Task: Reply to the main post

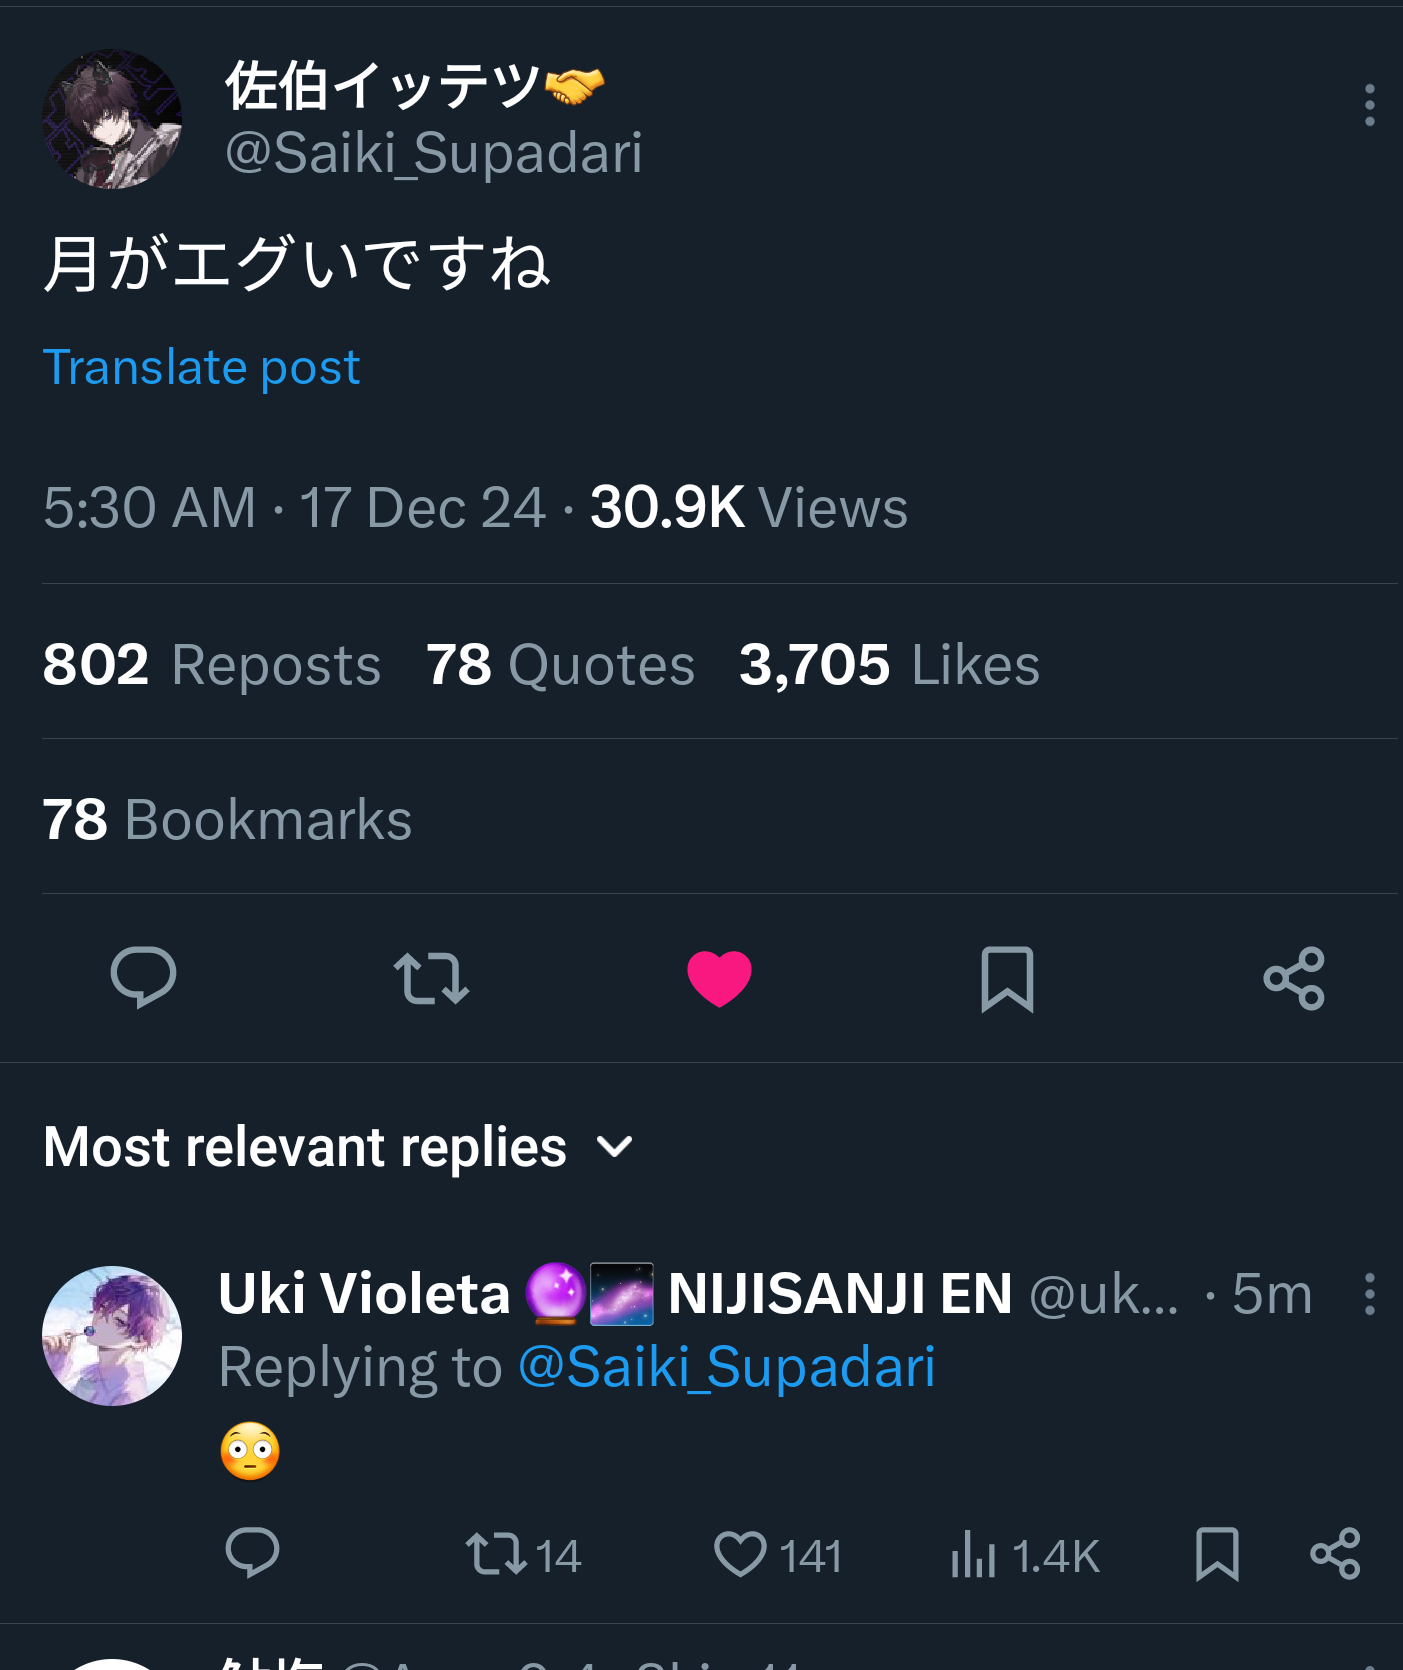Action: [143, 977]
